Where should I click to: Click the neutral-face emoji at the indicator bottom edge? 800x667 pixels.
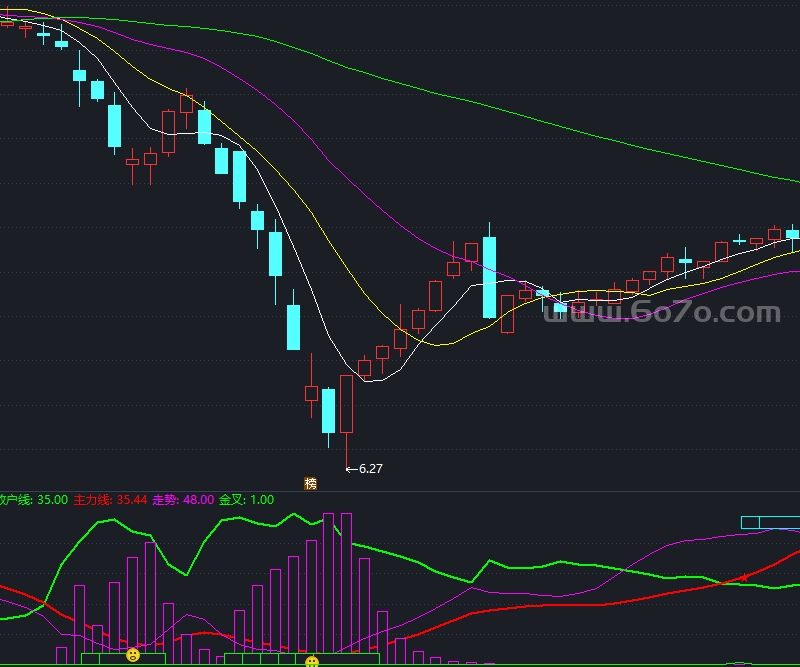312,662
